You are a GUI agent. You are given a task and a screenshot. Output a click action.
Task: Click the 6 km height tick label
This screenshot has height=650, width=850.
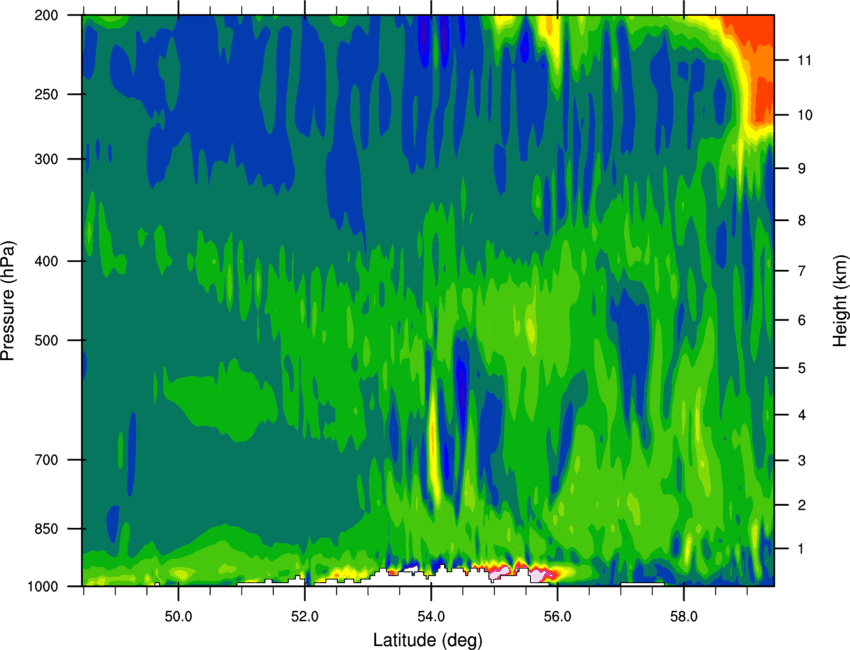pyautogui.click(x=802, y=320)
